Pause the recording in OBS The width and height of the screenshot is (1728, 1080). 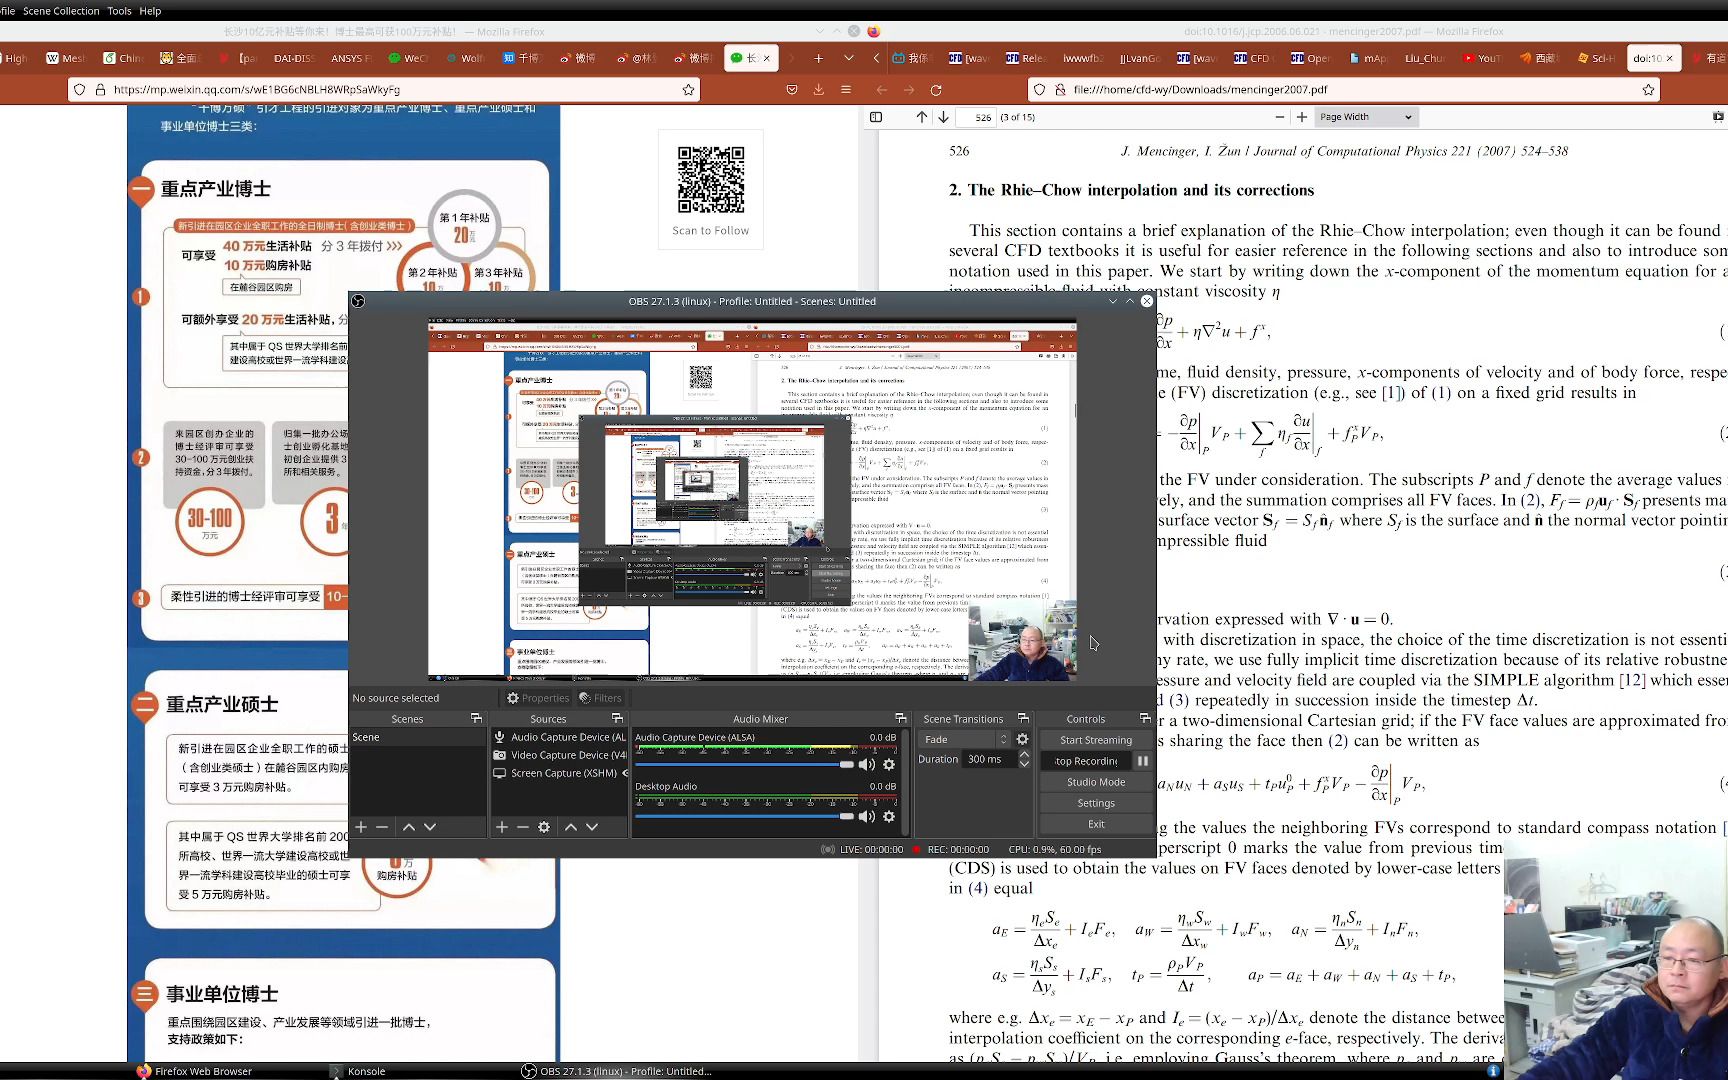point(1143,761)
